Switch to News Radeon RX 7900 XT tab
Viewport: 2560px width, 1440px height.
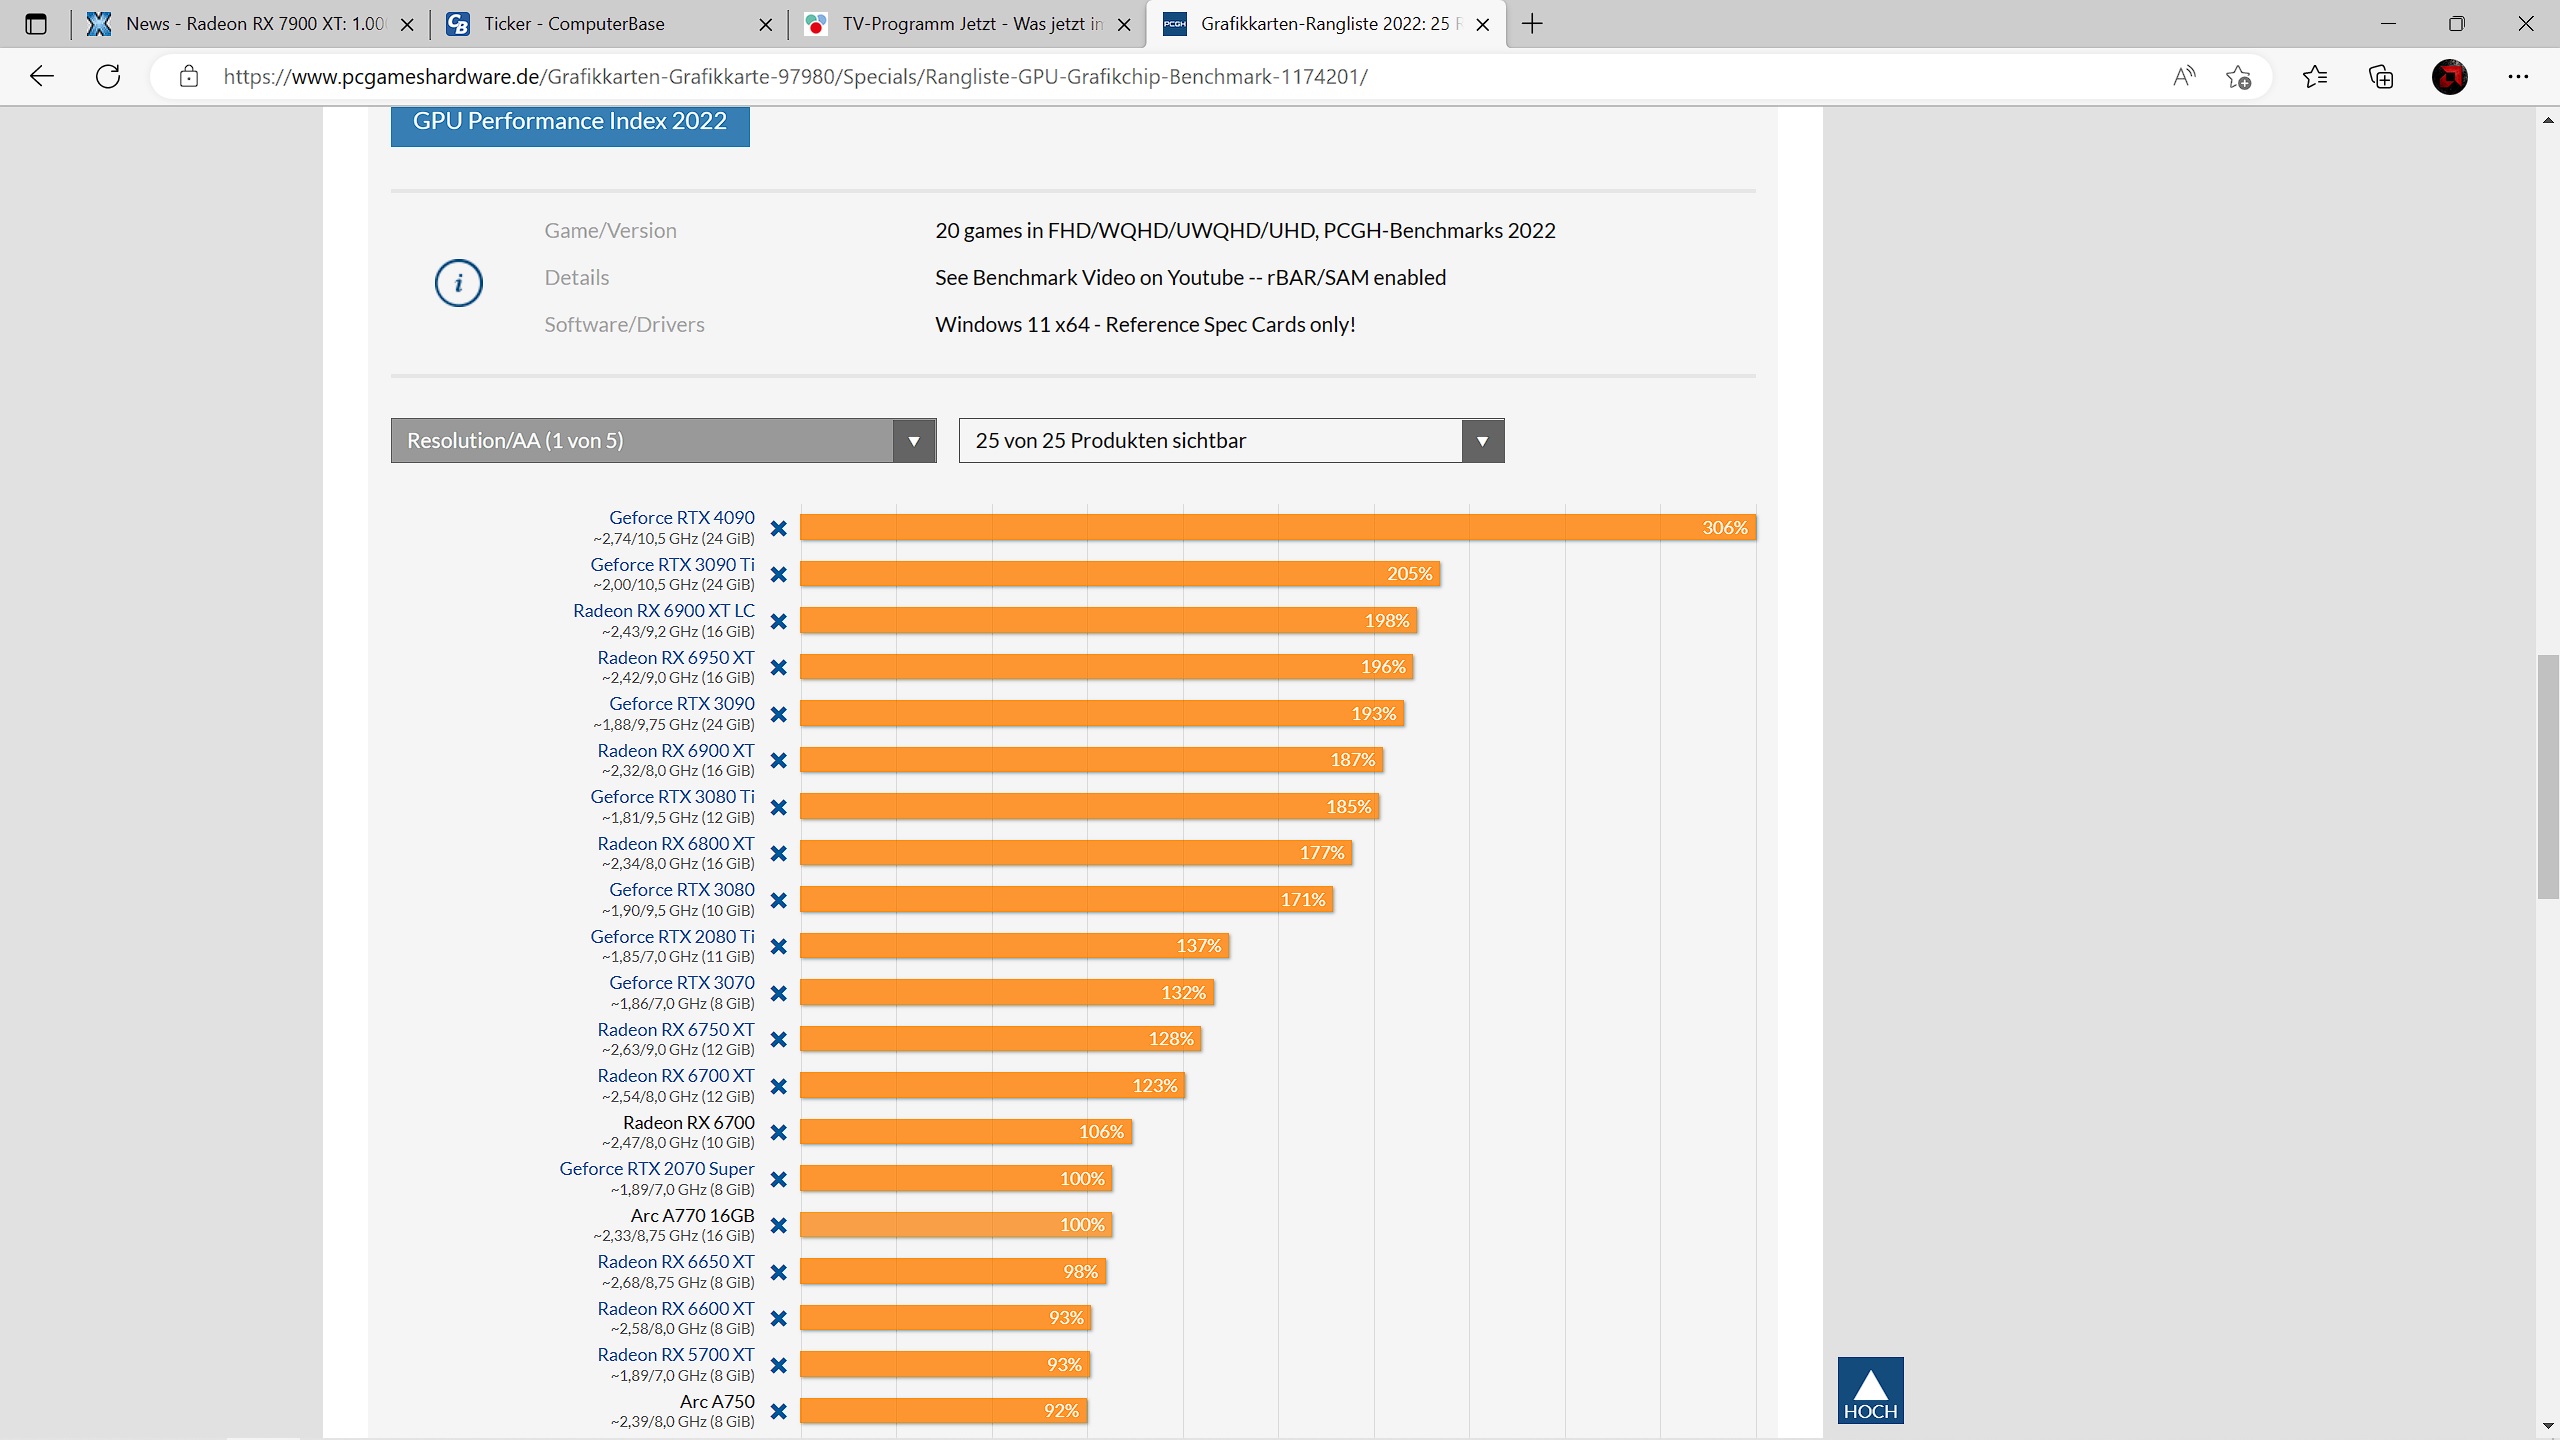254,24
